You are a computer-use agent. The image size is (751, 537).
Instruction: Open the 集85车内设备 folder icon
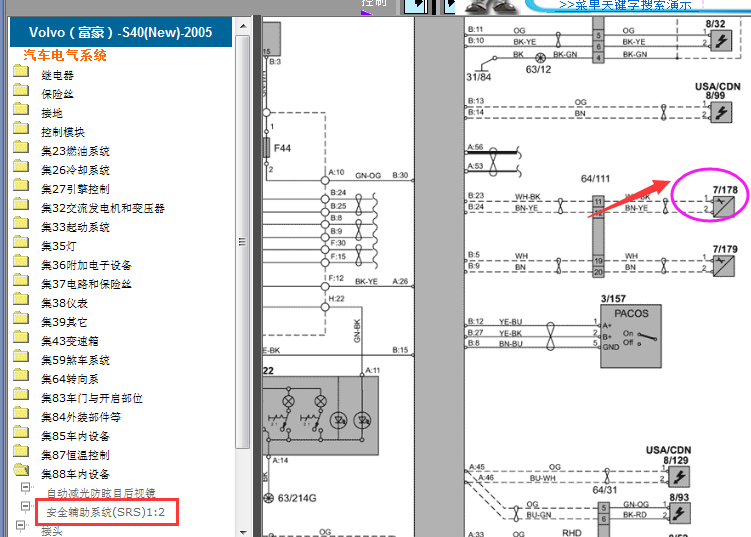(21, 433)
